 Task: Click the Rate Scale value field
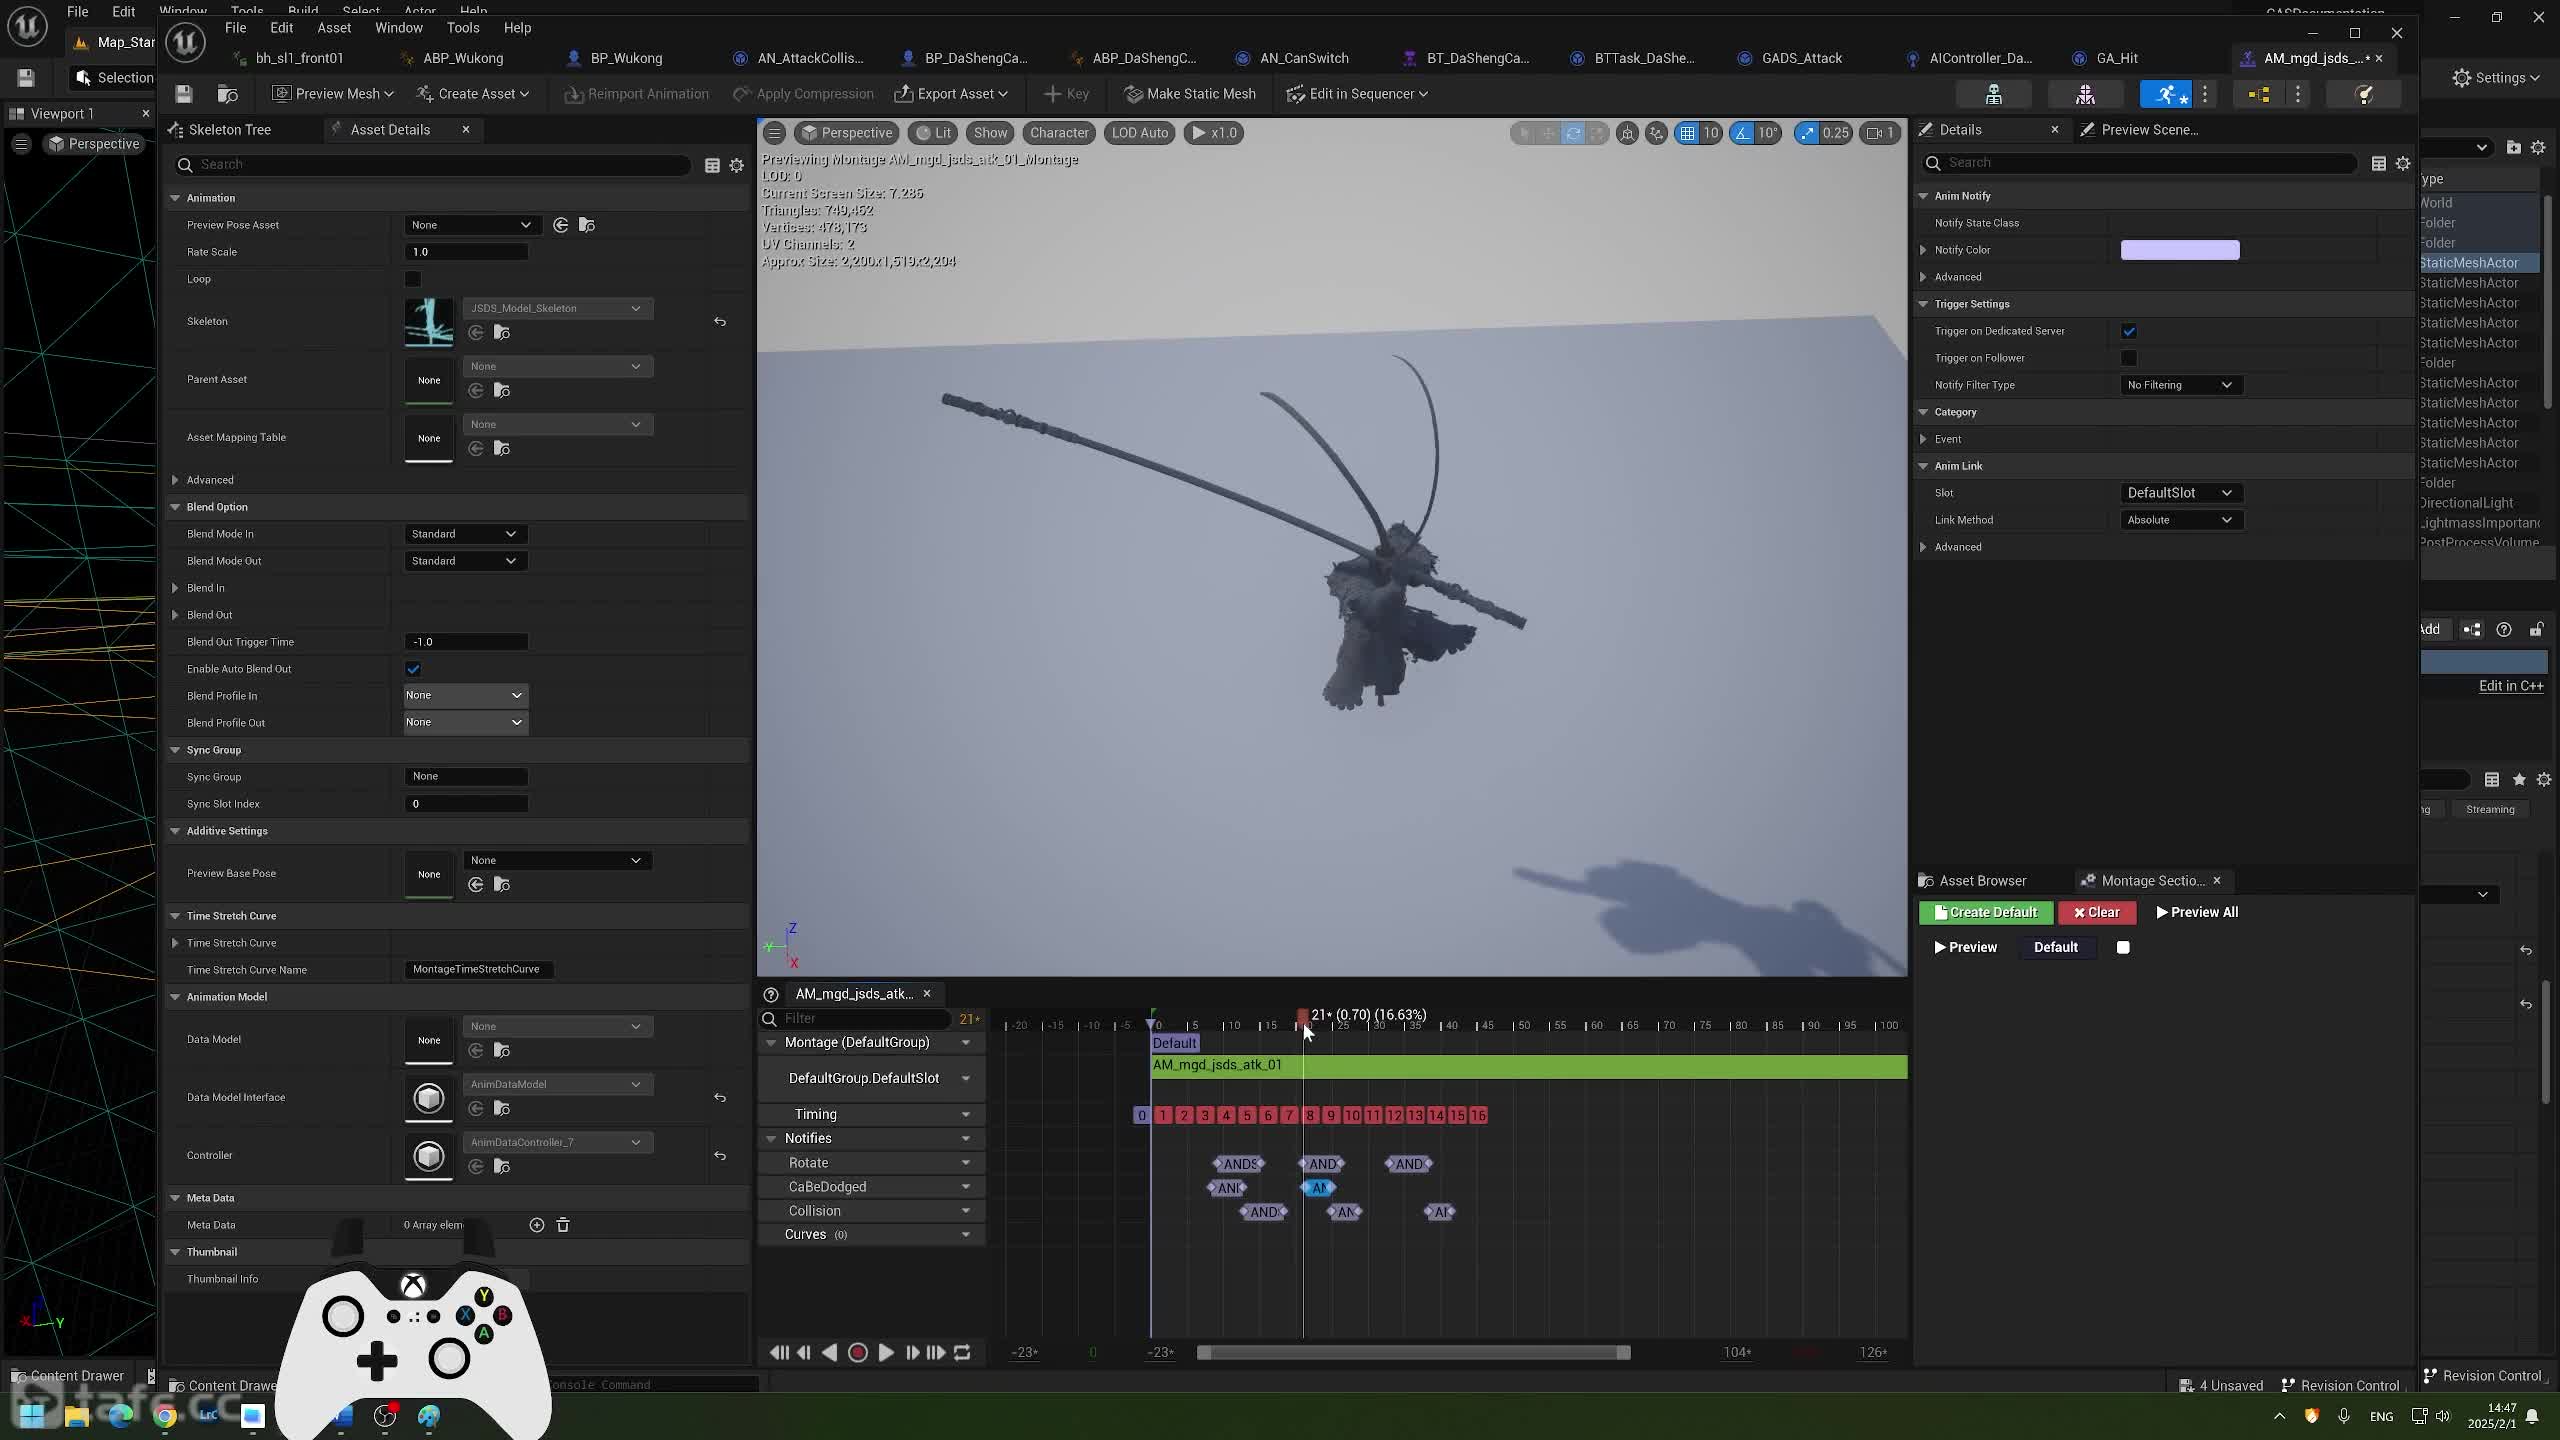click(466, 252)
